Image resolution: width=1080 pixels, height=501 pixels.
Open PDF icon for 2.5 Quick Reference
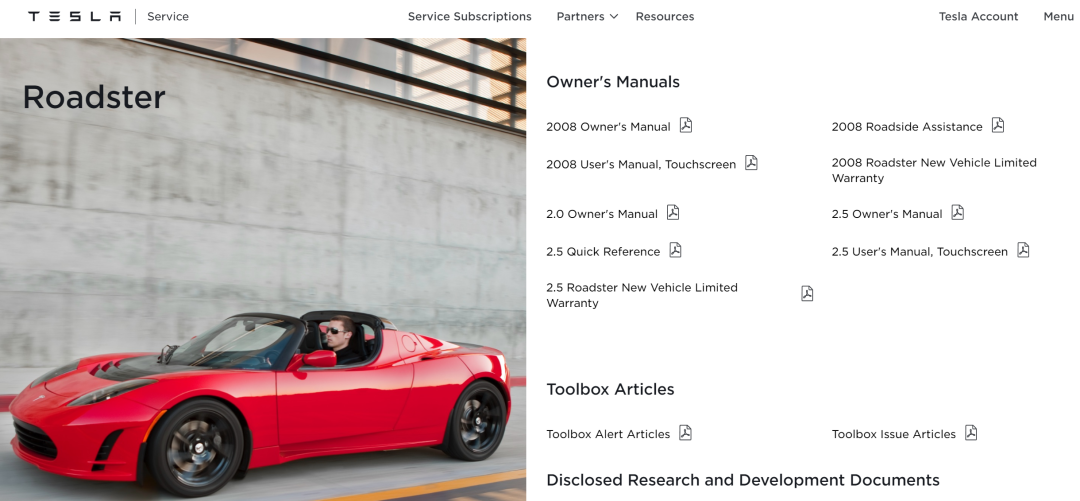pos(675,250)
